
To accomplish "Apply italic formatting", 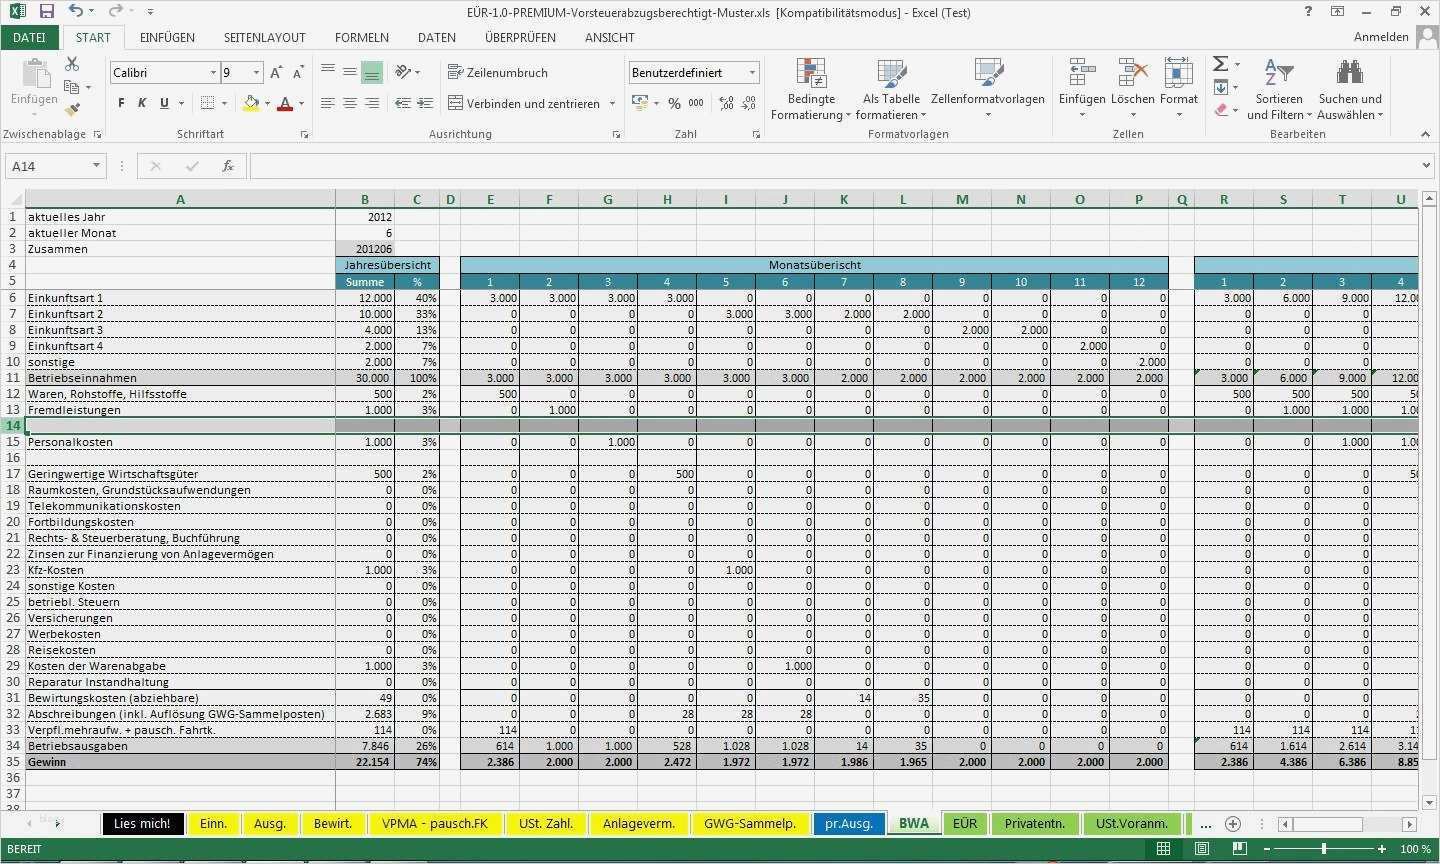I will tap(143, 103).
